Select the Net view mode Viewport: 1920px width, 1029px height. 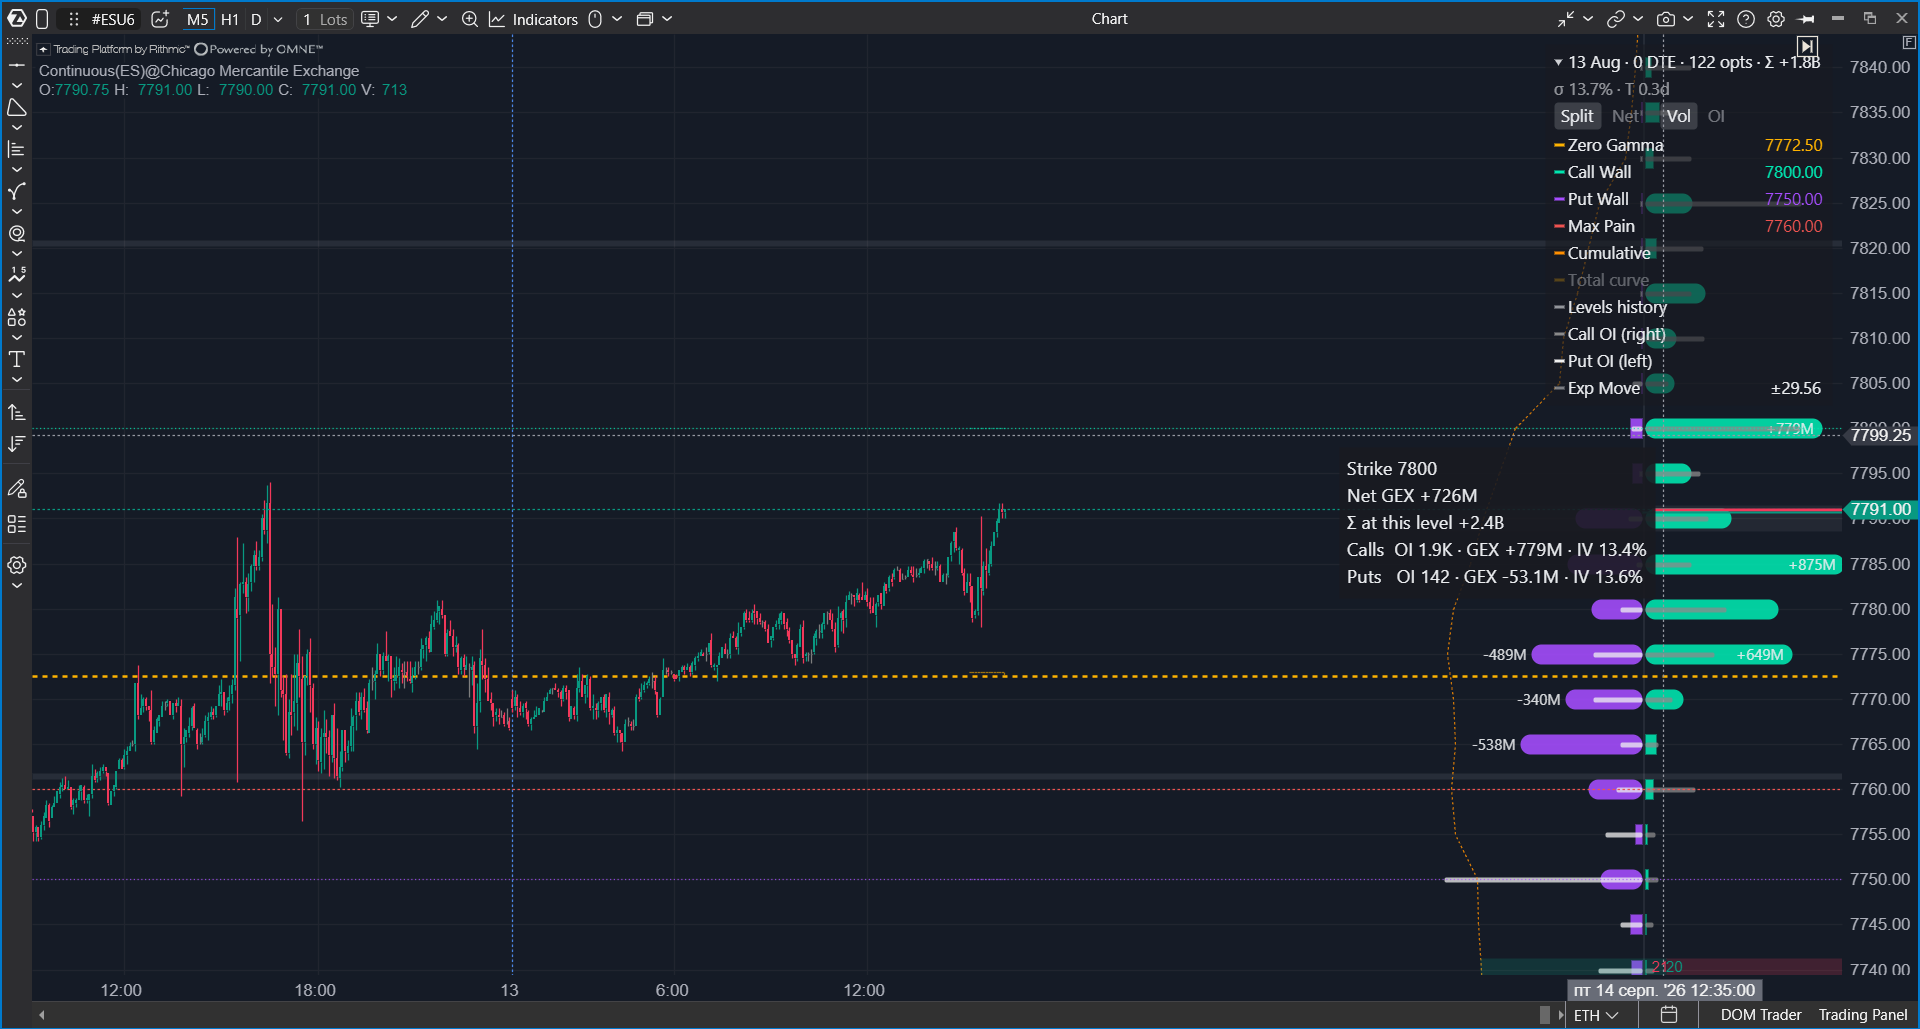tap(1625, 116)
